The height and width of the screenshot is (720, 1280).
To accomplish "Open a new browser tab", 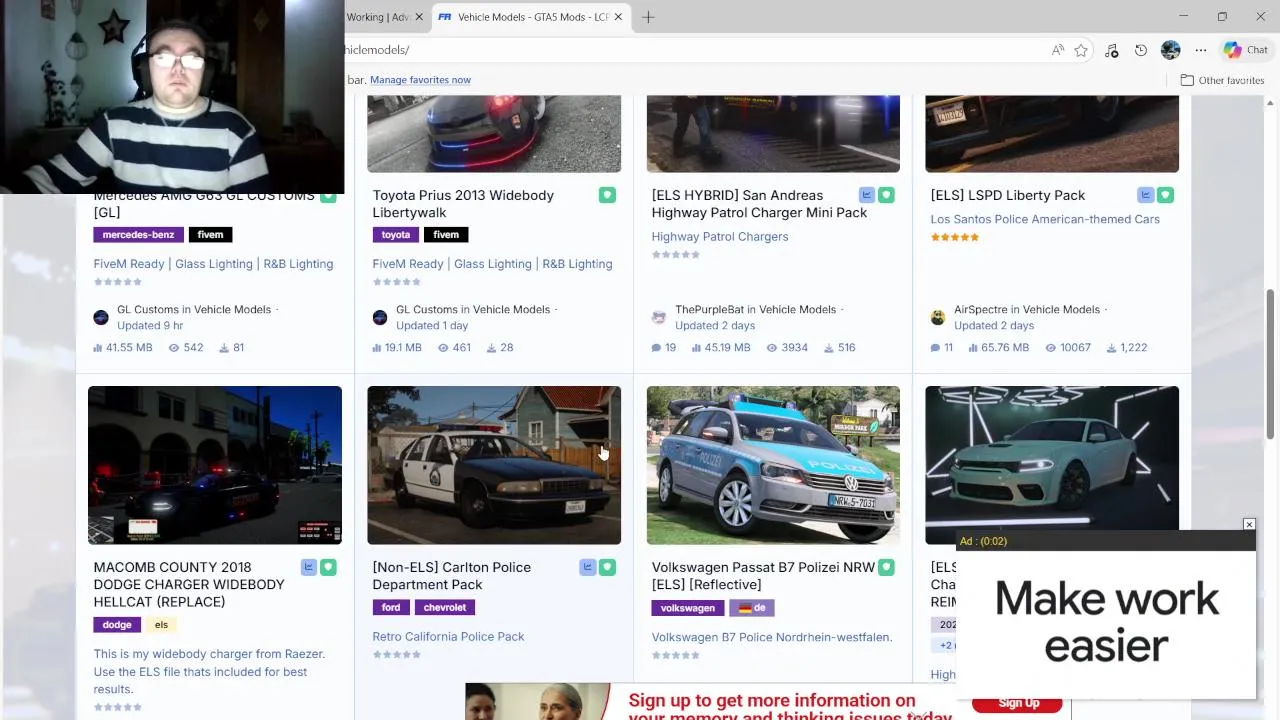I will click(x=648, y=17).
